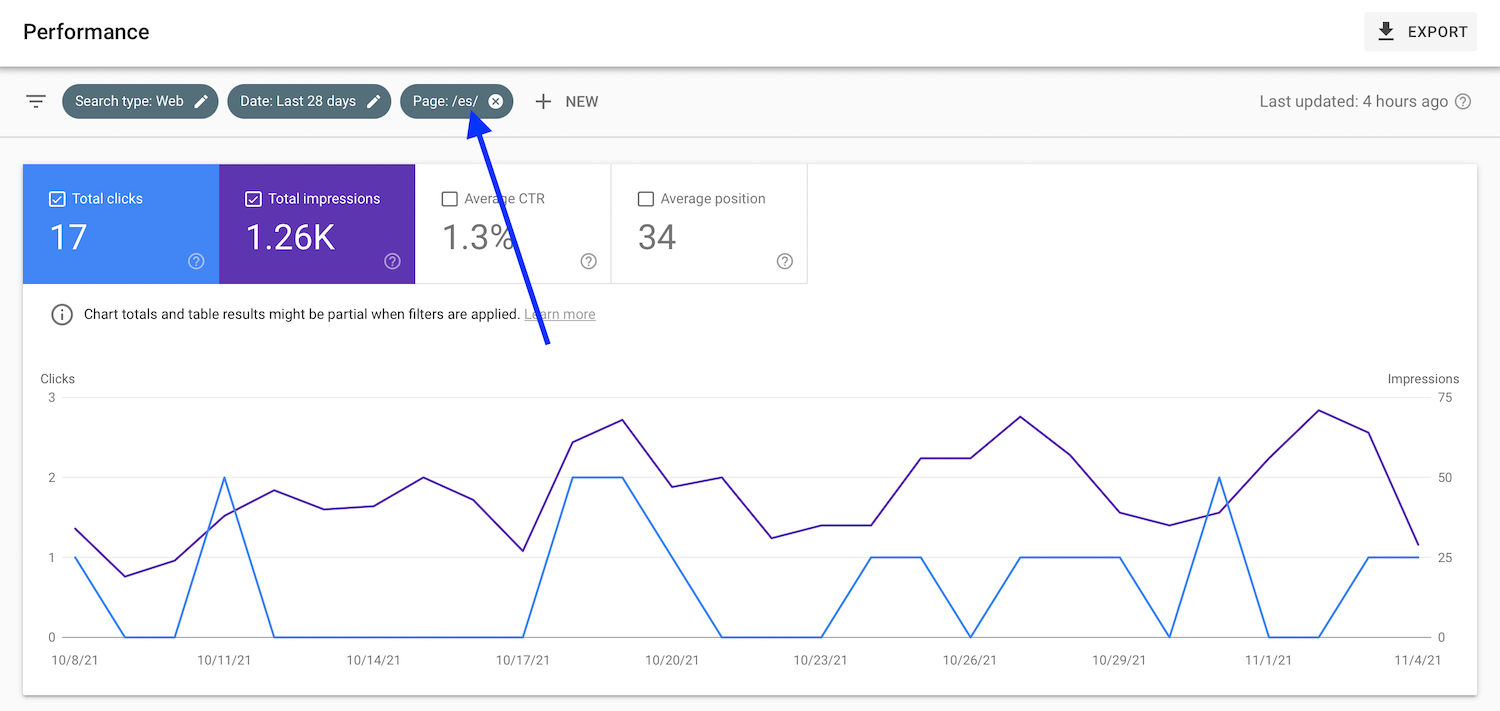The width and height of the screenshot is (1500, 711).
Task: Click the Performance page heading
Action: click(x=86, y=32)
